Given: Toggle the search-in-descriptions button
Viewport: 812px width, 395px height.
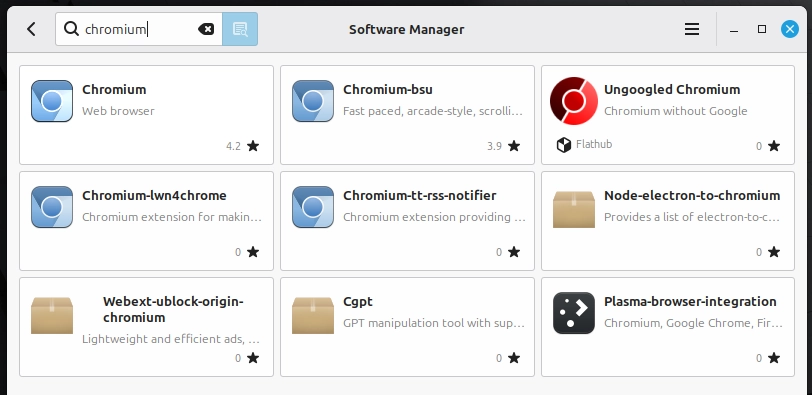Looking at the screenshot, I should click(240, 29).
